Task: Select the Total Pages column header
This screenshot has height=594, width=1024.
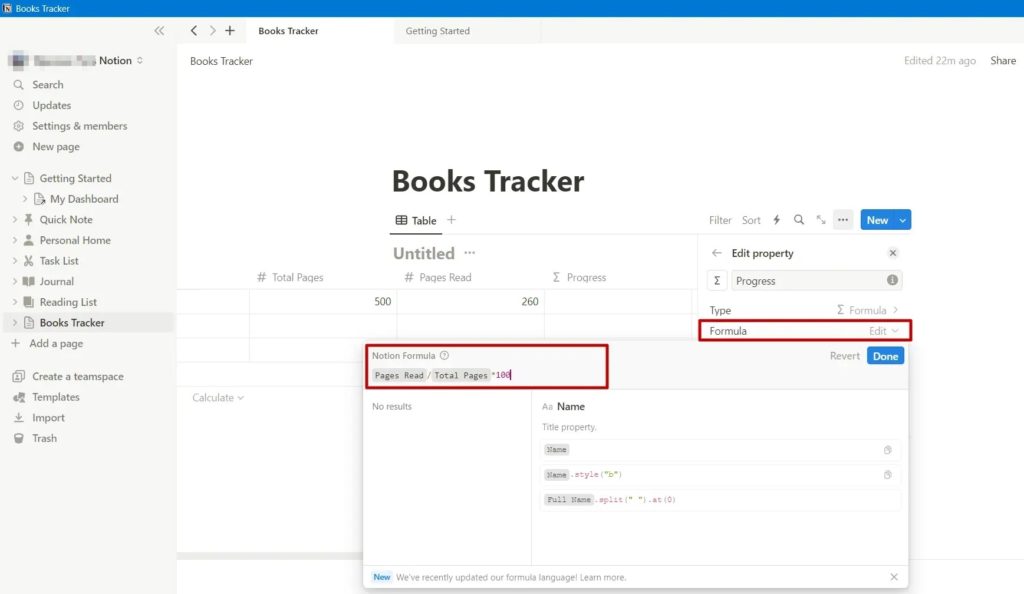Action: 290,277
